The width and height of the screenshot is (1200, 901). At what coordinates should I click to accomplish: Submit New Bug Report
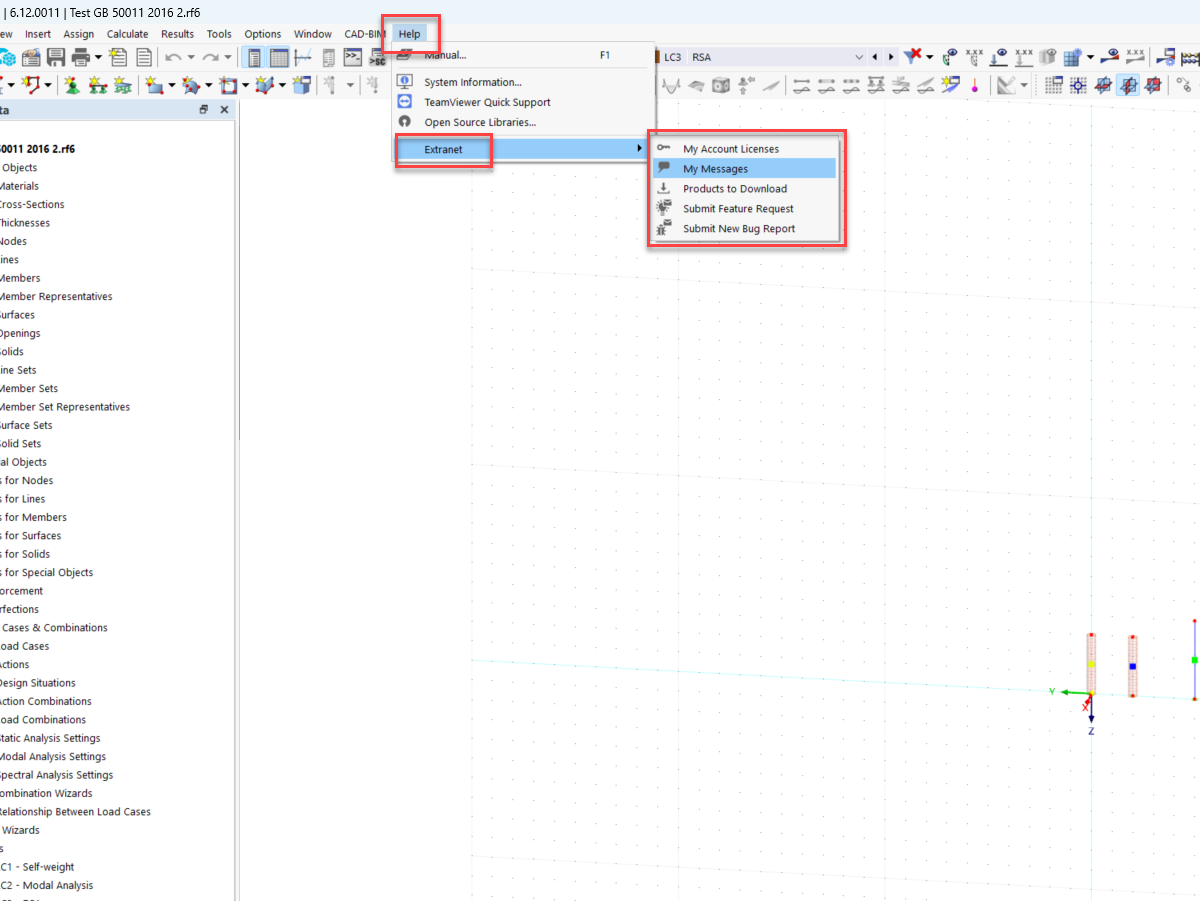(737, 228)
